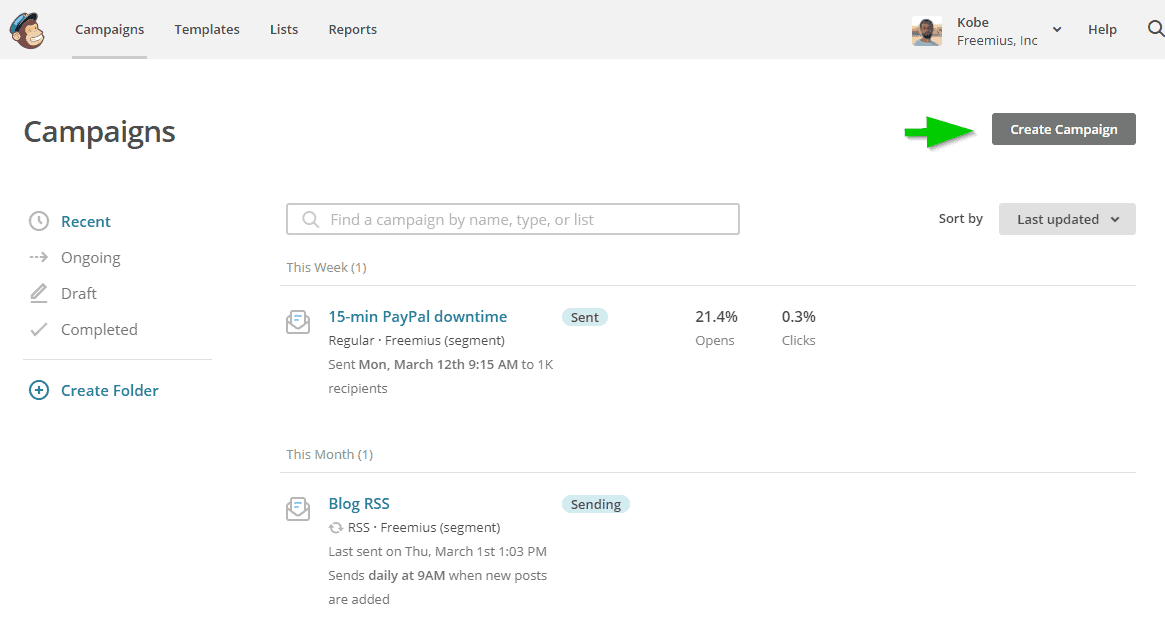Switch to the Templates tab
Viewport: 1165px width, 632px height.
206,29
